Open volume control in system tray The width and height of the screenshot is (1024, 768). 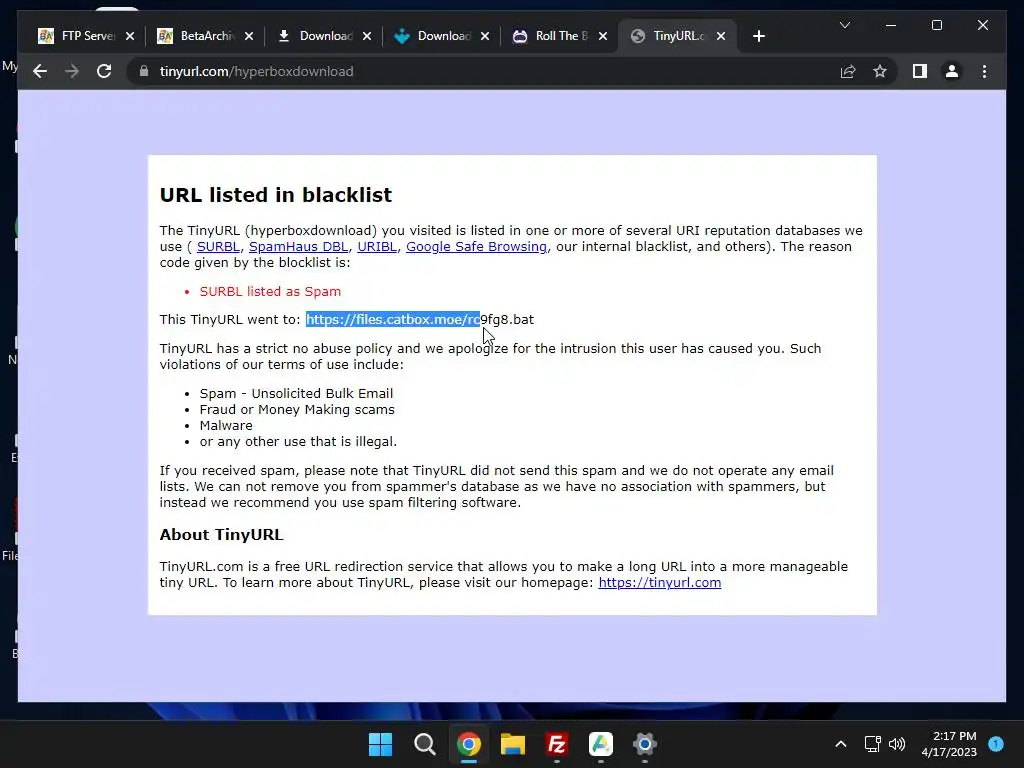click(897, 744)
